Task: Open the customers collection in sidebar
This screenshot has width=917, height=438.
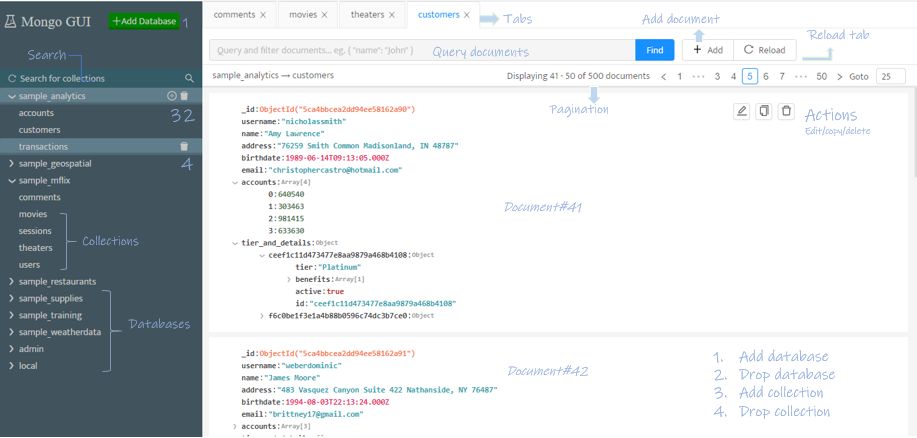Action: [39, 130]
